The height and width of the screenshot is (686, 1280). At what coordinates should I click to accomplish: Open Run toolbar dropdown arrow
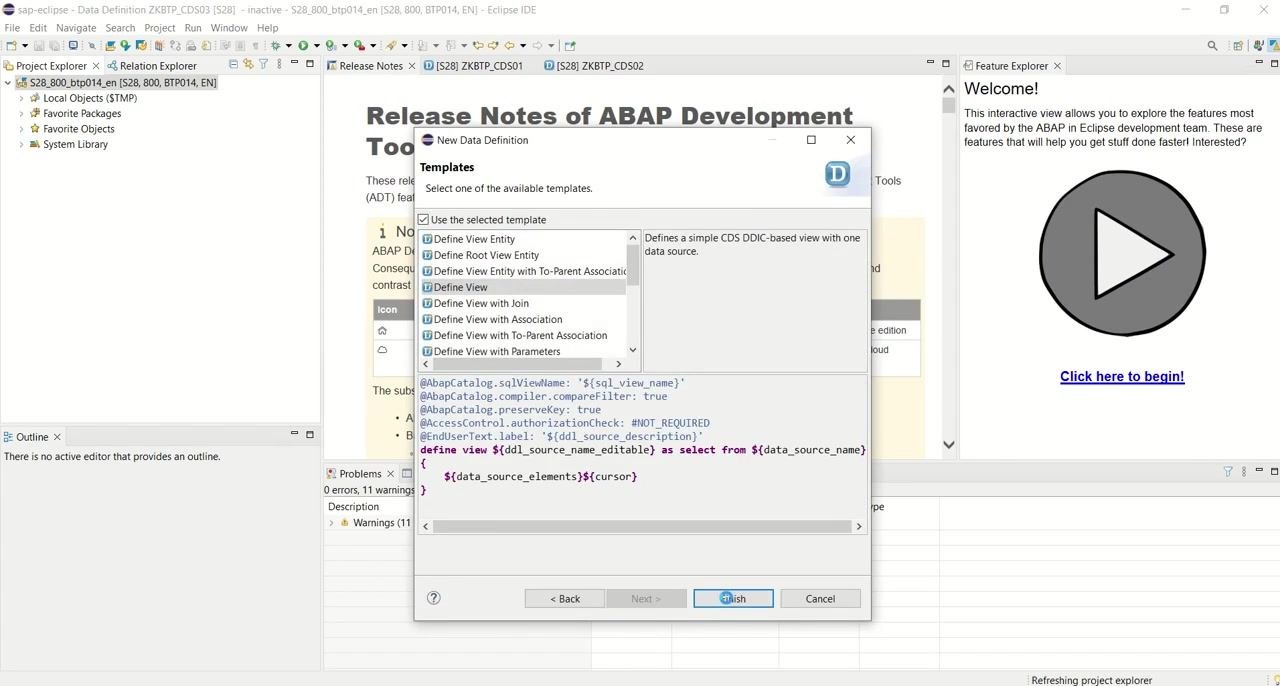pos(316,45)
